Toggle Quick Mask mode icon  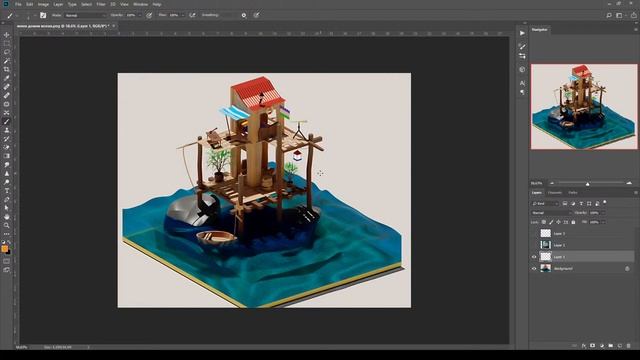point(7,261)
